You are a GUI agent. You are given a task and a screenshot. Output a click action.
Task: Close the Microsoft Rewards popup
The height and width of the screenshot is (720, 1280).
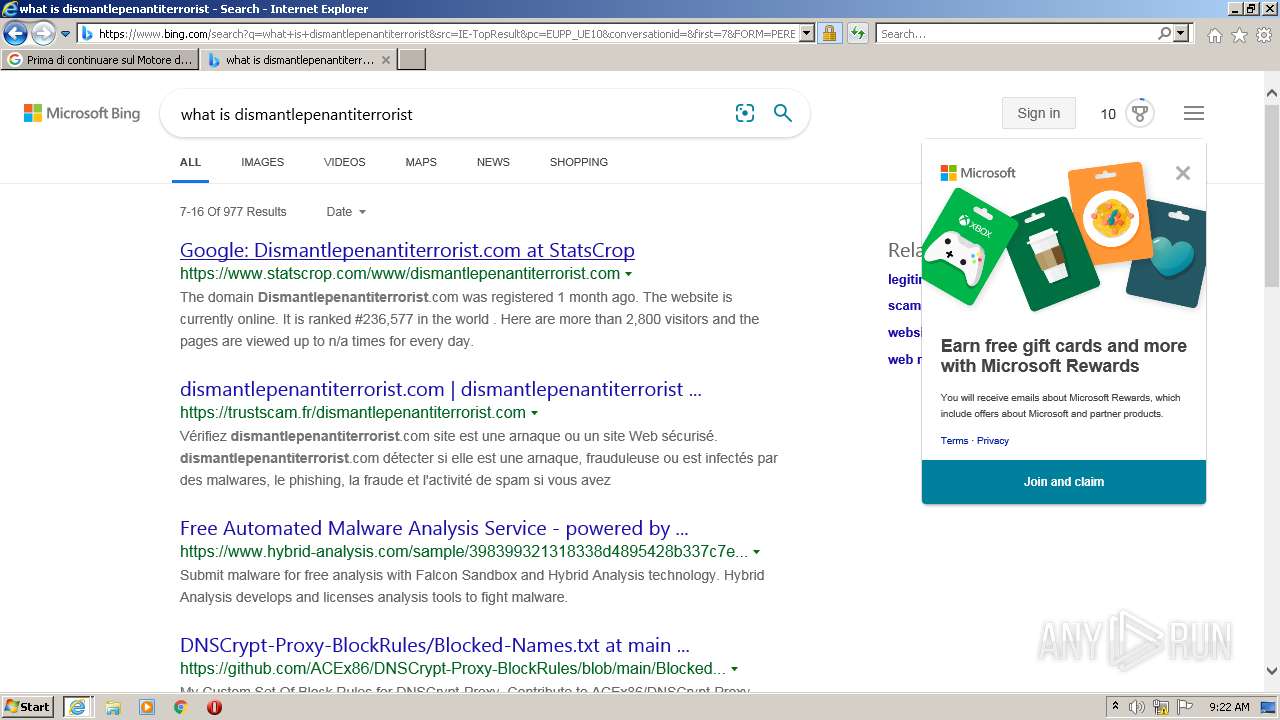[1183, 173]
